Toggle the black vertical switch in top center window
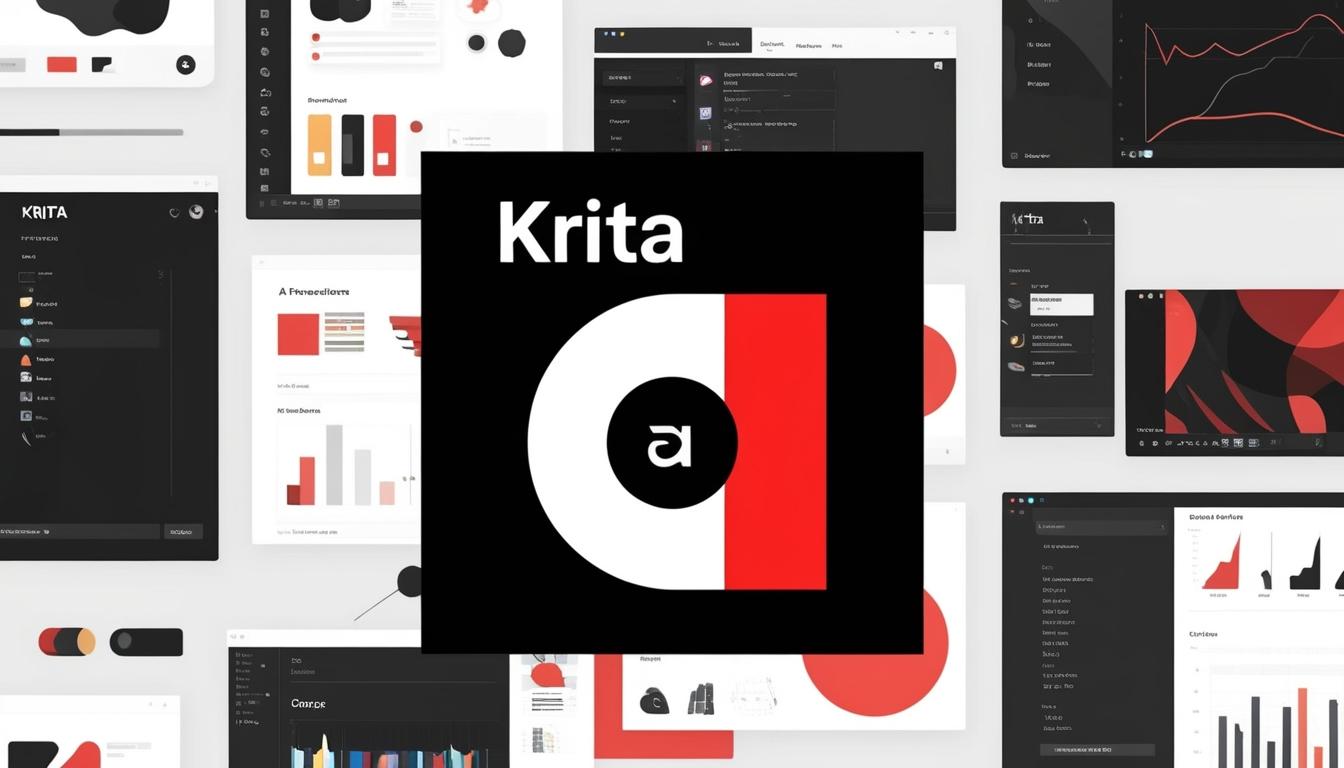Screen dimensions: 1344x768 coord(352,145)
